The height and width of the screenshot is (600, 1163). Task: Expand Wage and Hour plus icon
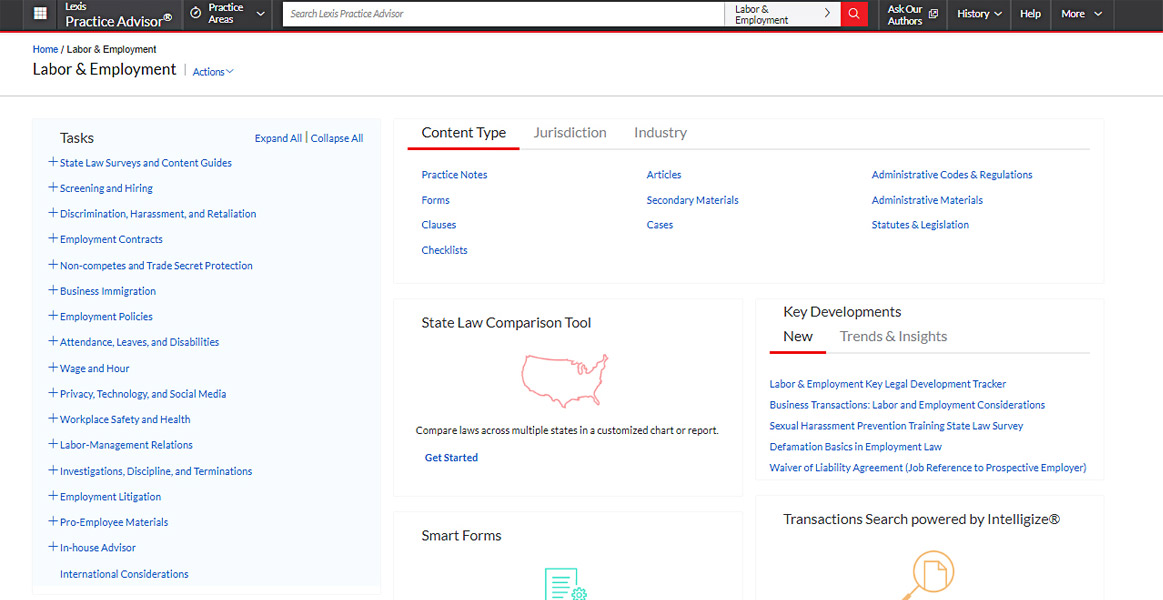(x=53, y=368)
